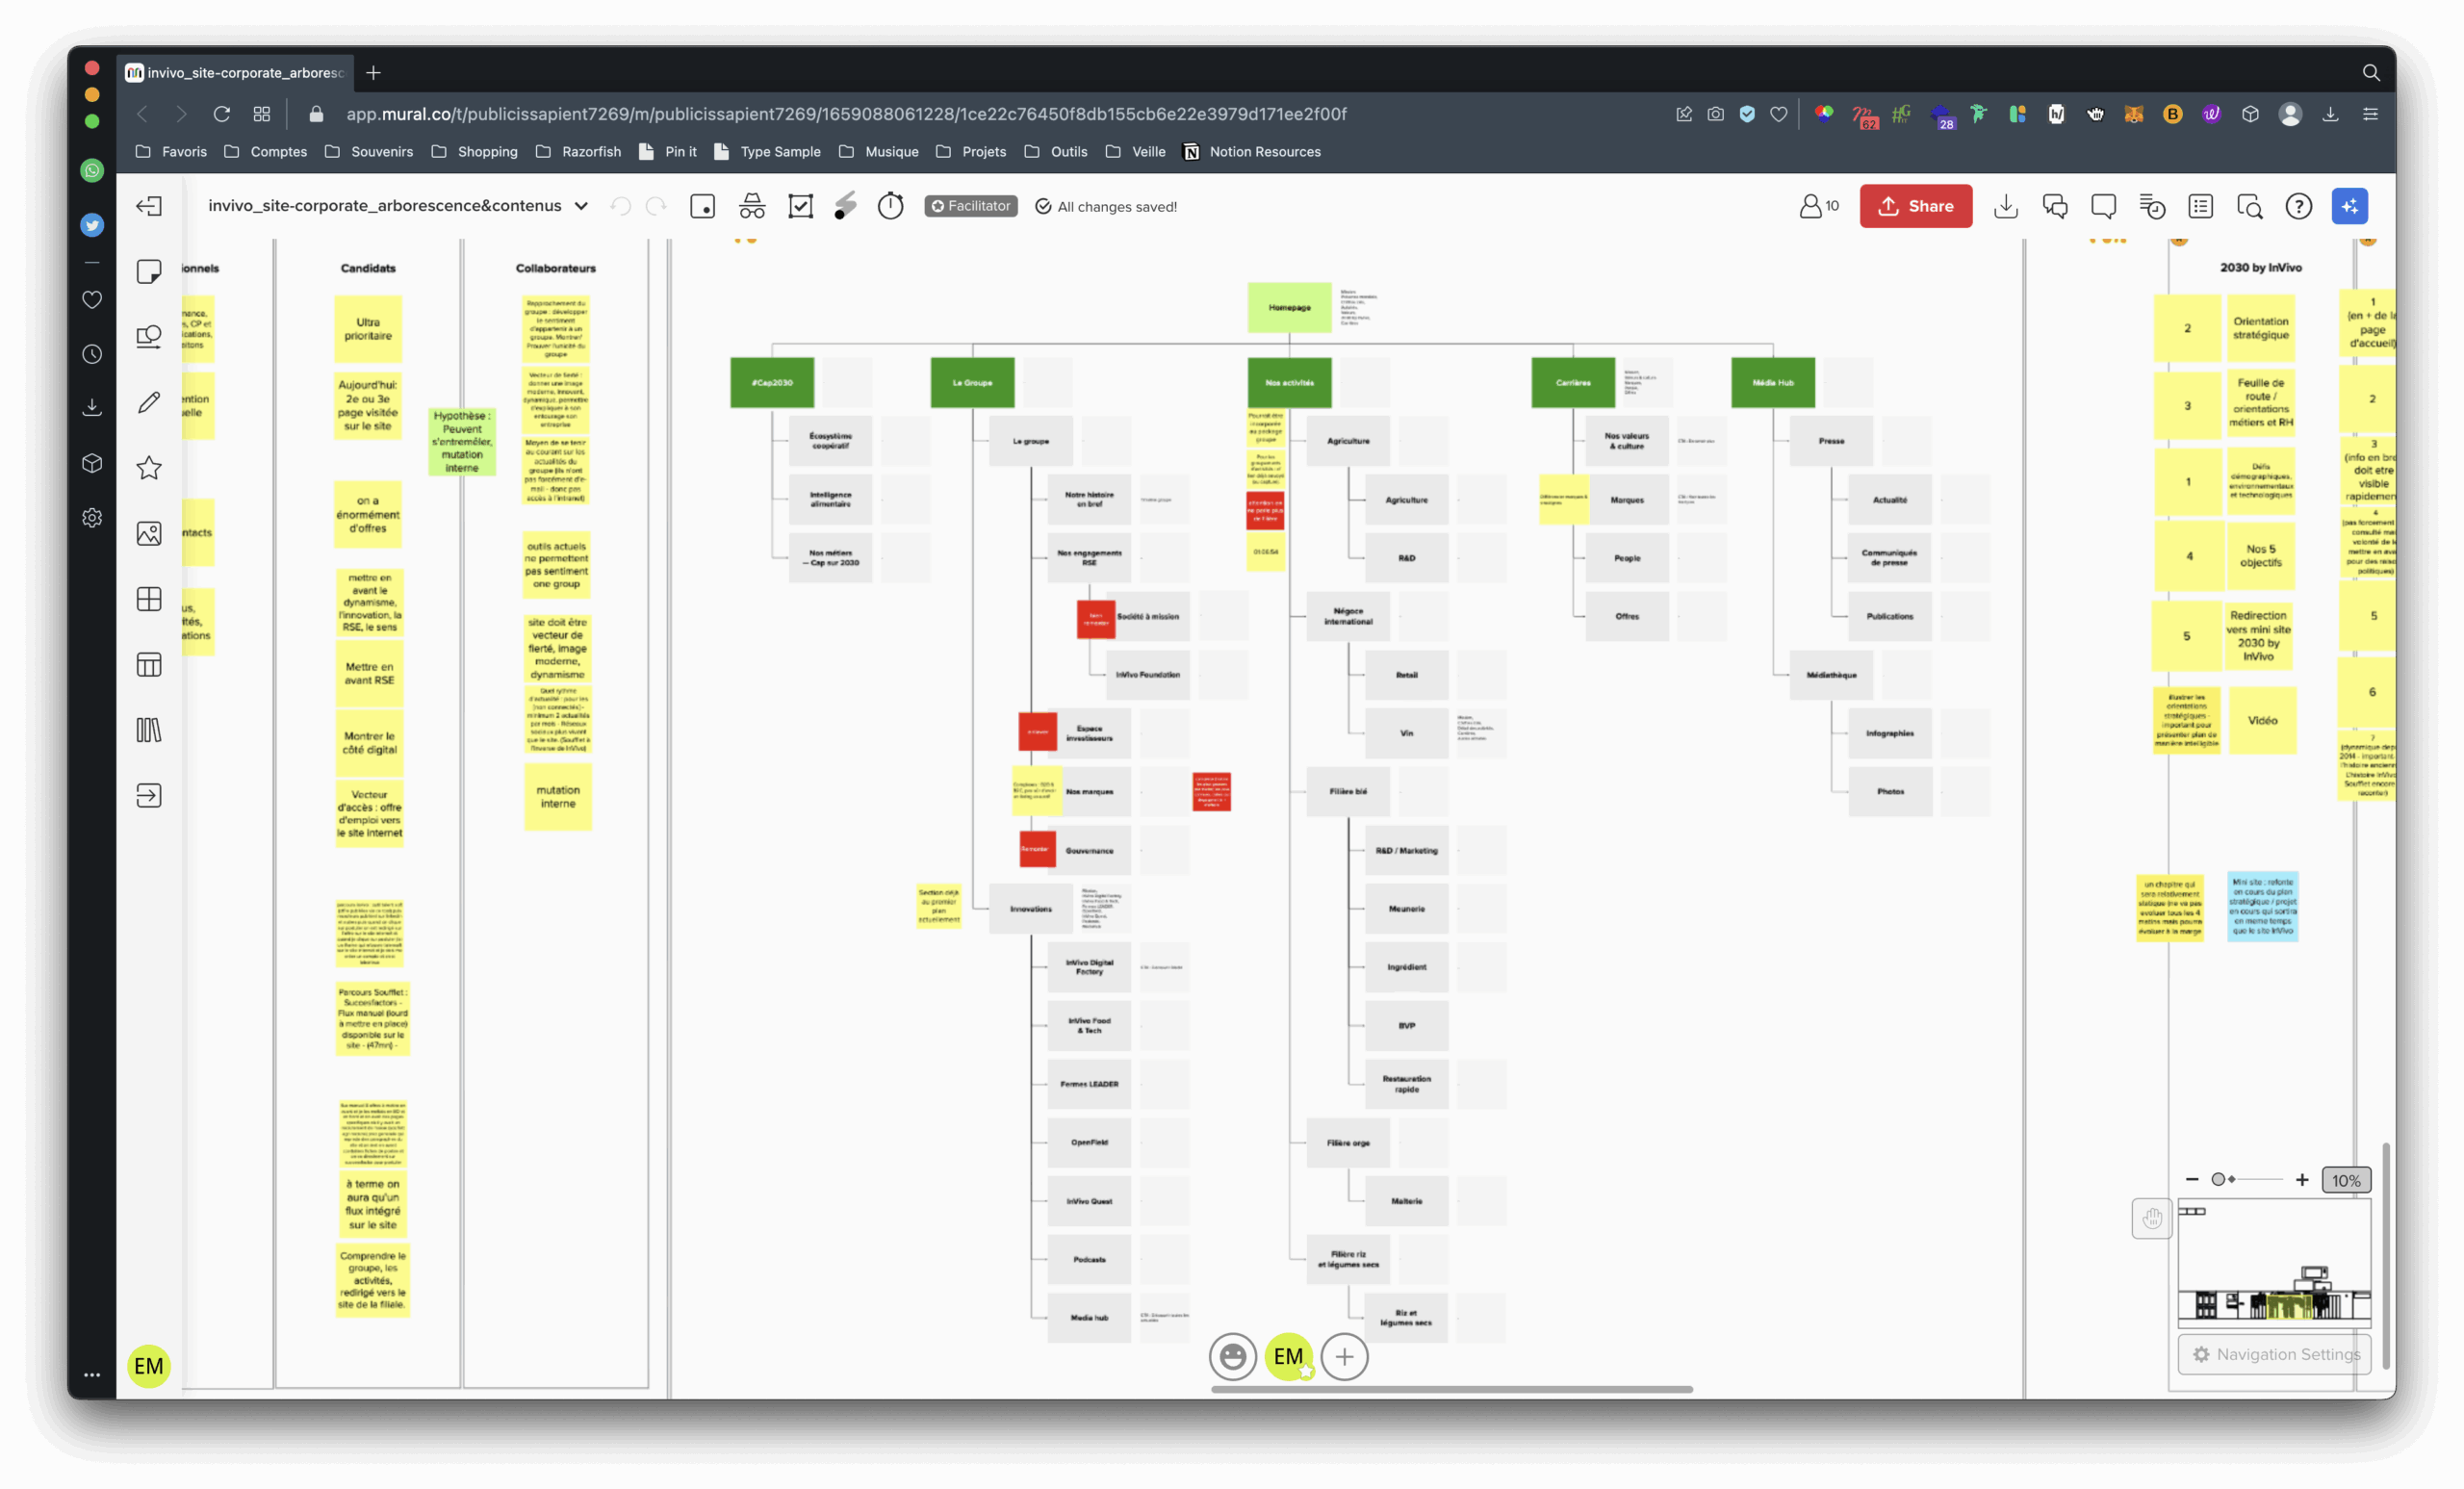2464x1489 pixels.
Task: Select the sticky note tool
Action: pos(149,272)
